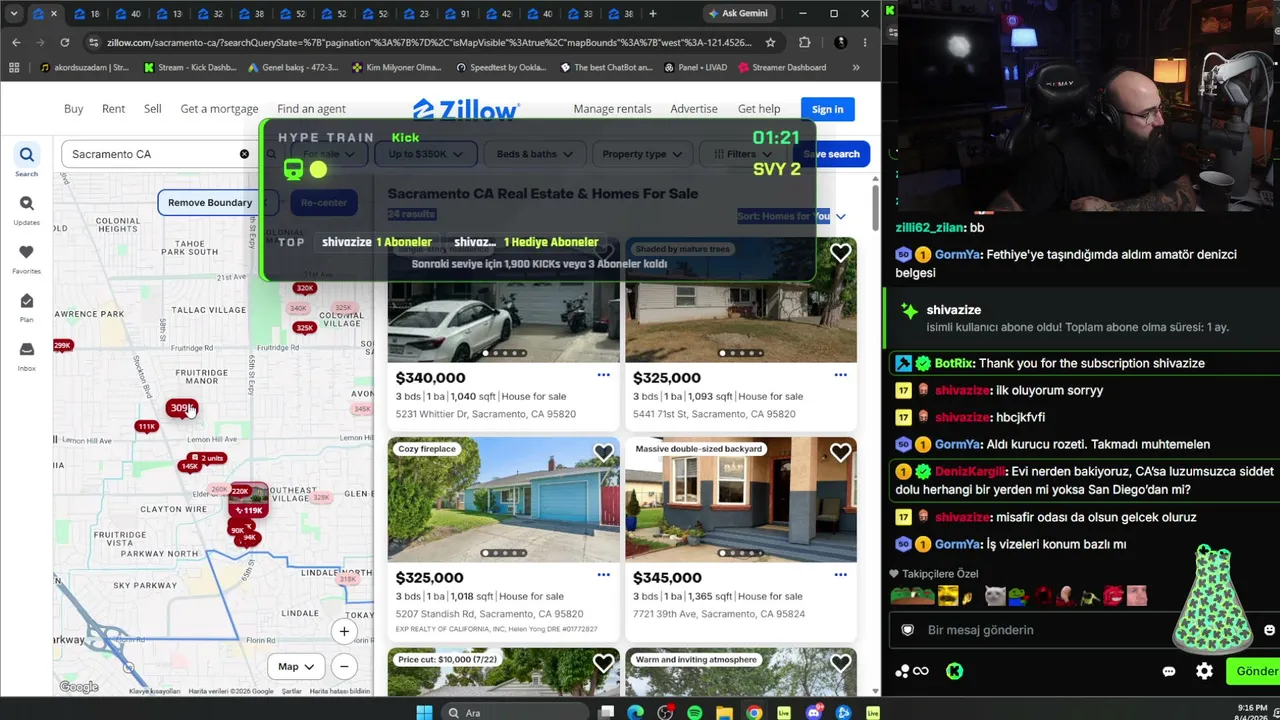This screenshot has height=720, width=1280.
Task: Open a new Chrome tab
Action: [x=653, y=14]
